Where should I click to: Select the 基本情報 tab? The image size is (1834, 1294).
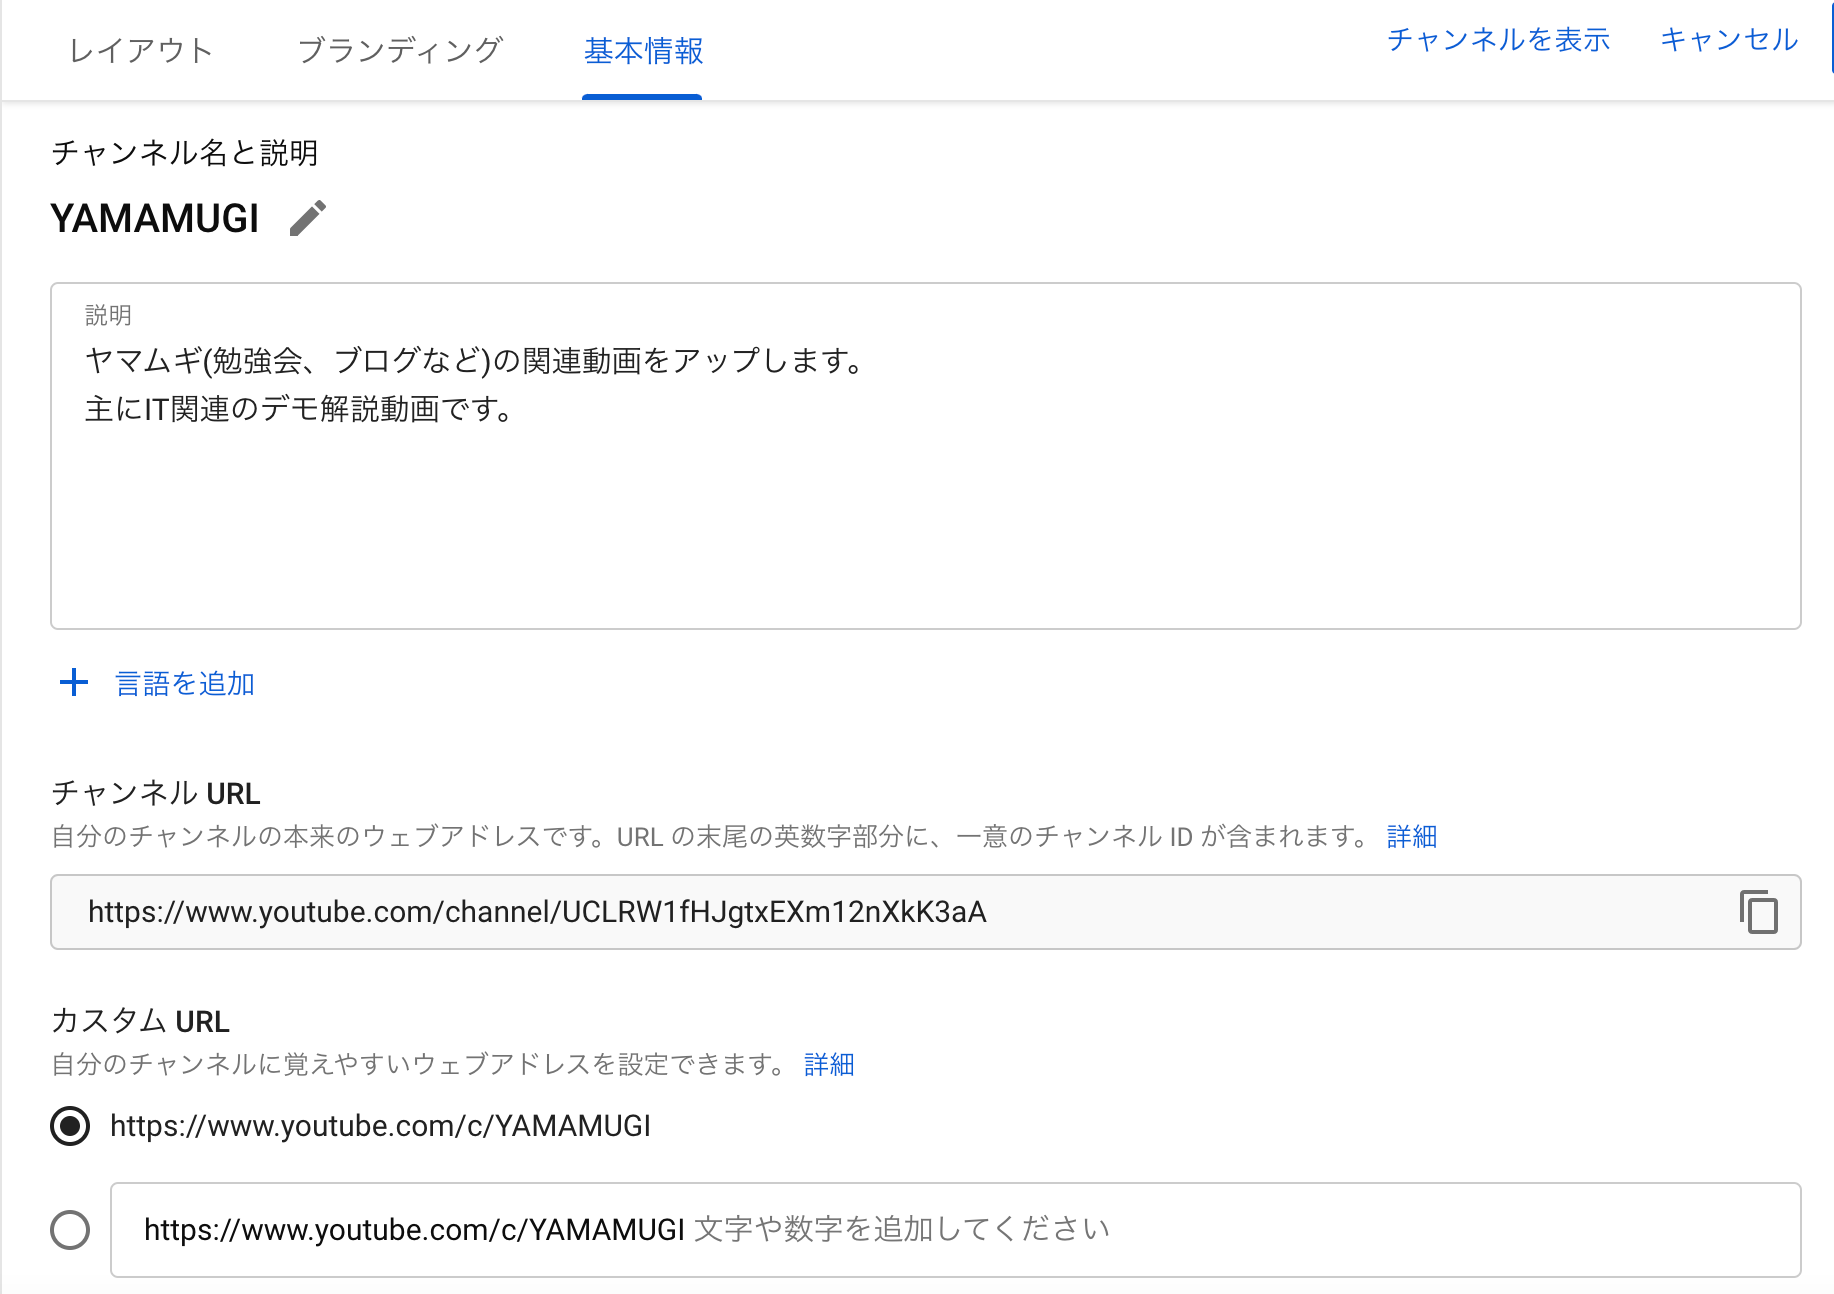(x=643, y=51)
